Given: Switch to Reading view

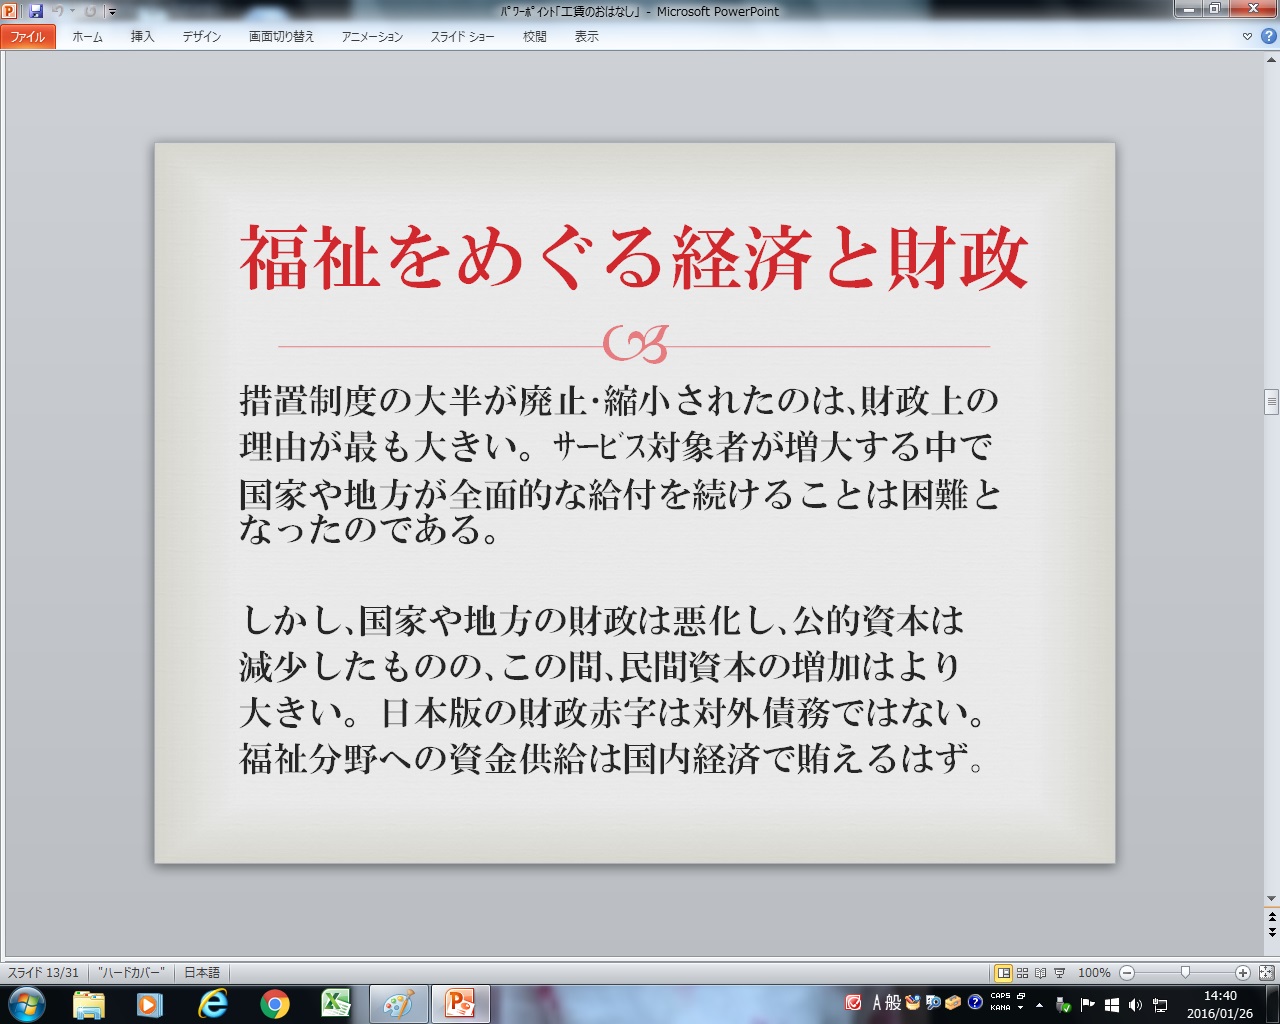Looking at the screenshot, I should coord(1040,973).
